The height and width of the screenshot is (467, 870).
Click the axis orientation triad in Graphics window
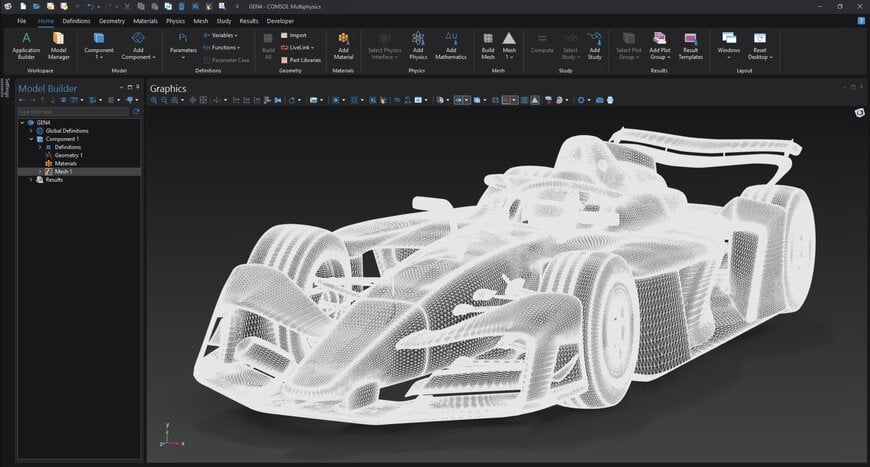171,435
